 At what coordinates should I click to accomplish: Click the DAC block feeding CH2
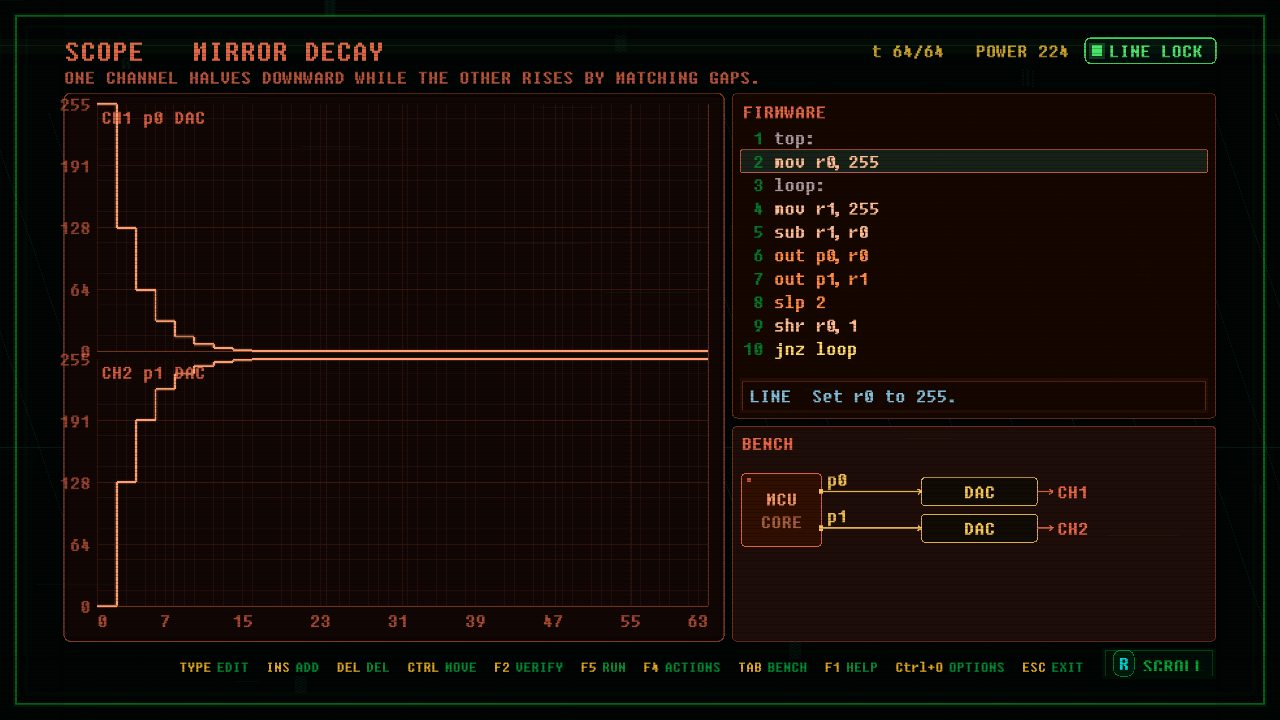tap(979, 529)
